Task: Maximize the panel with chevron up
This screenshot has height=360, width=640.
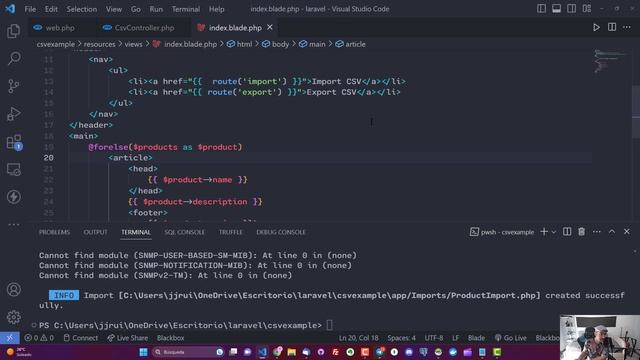Action: [611, 232]
